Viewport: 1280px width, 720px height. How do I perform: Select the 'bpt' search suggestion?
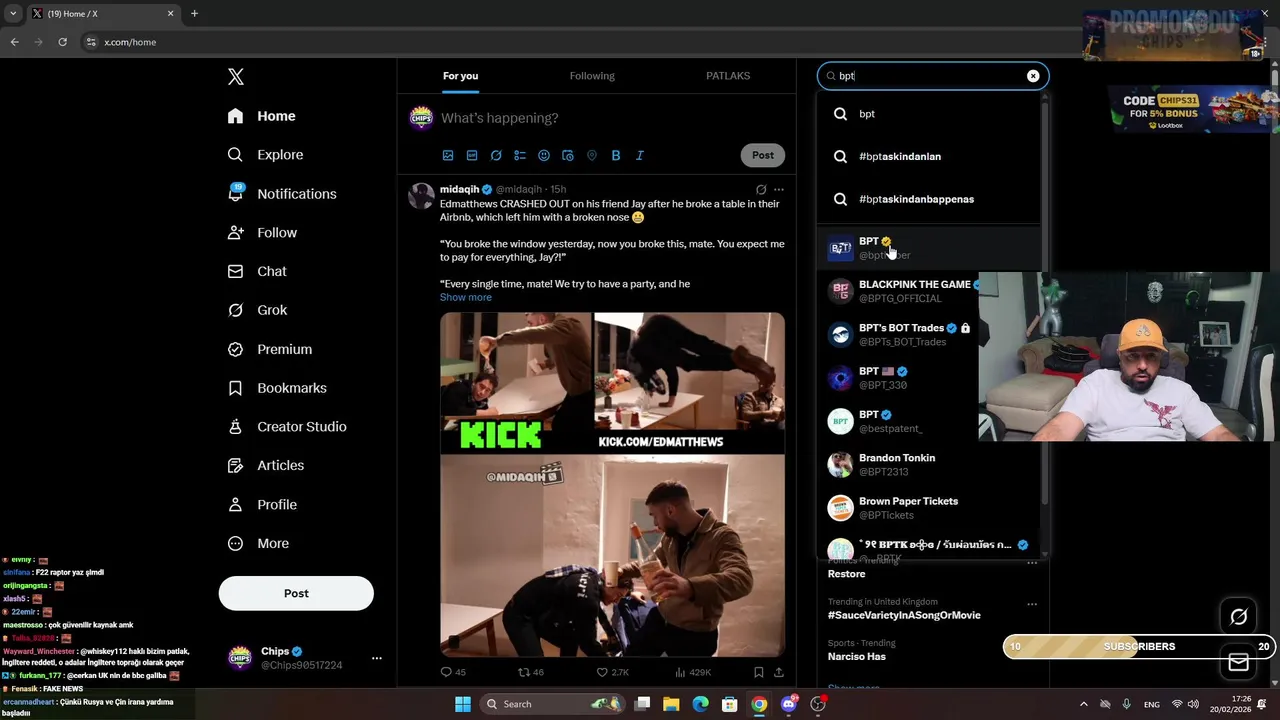pyautogui.click(x=930, y=114)
